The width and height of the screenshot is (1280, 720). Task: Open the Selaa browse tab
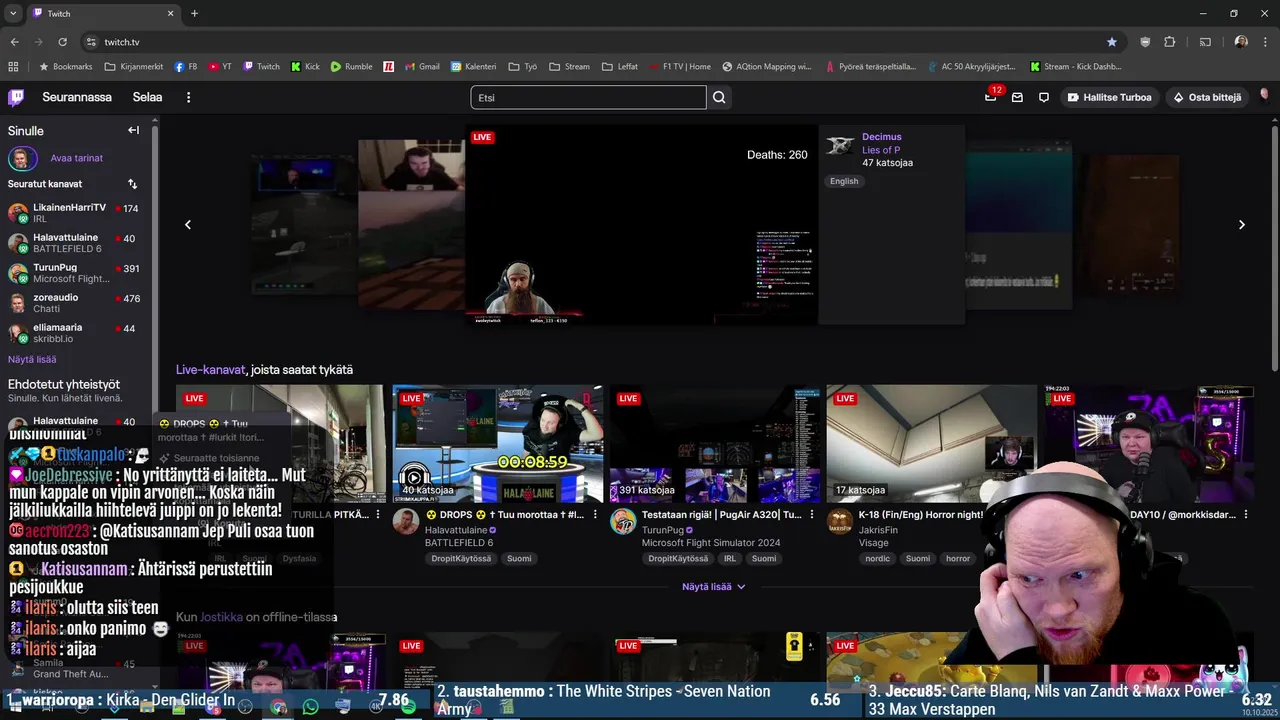click(x=147, y=97)
